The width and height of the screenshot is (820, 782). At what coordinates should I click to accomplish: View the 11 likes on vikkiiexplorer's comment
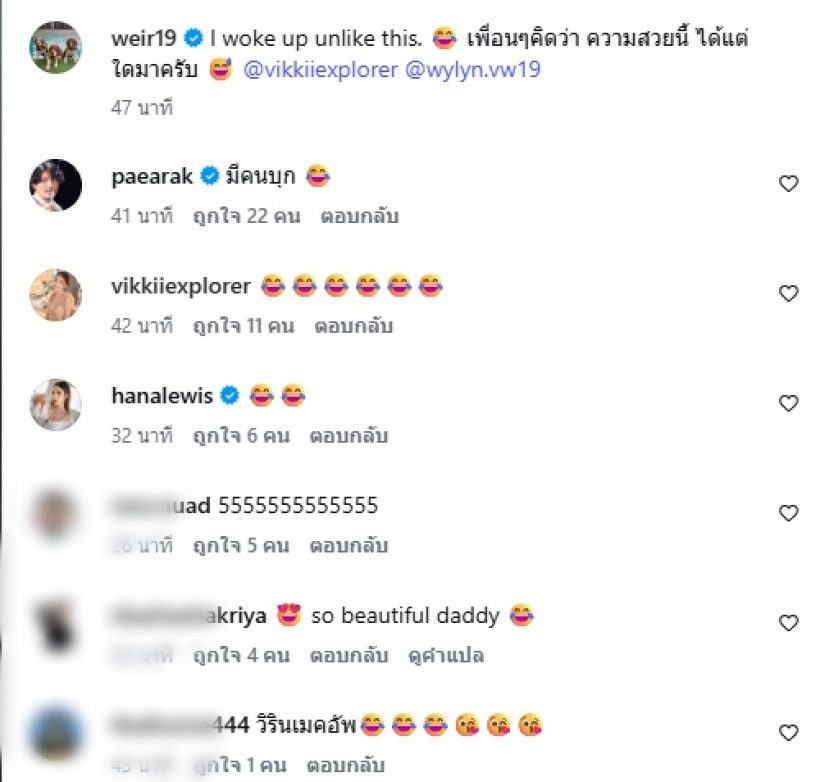tap(244, 326)
